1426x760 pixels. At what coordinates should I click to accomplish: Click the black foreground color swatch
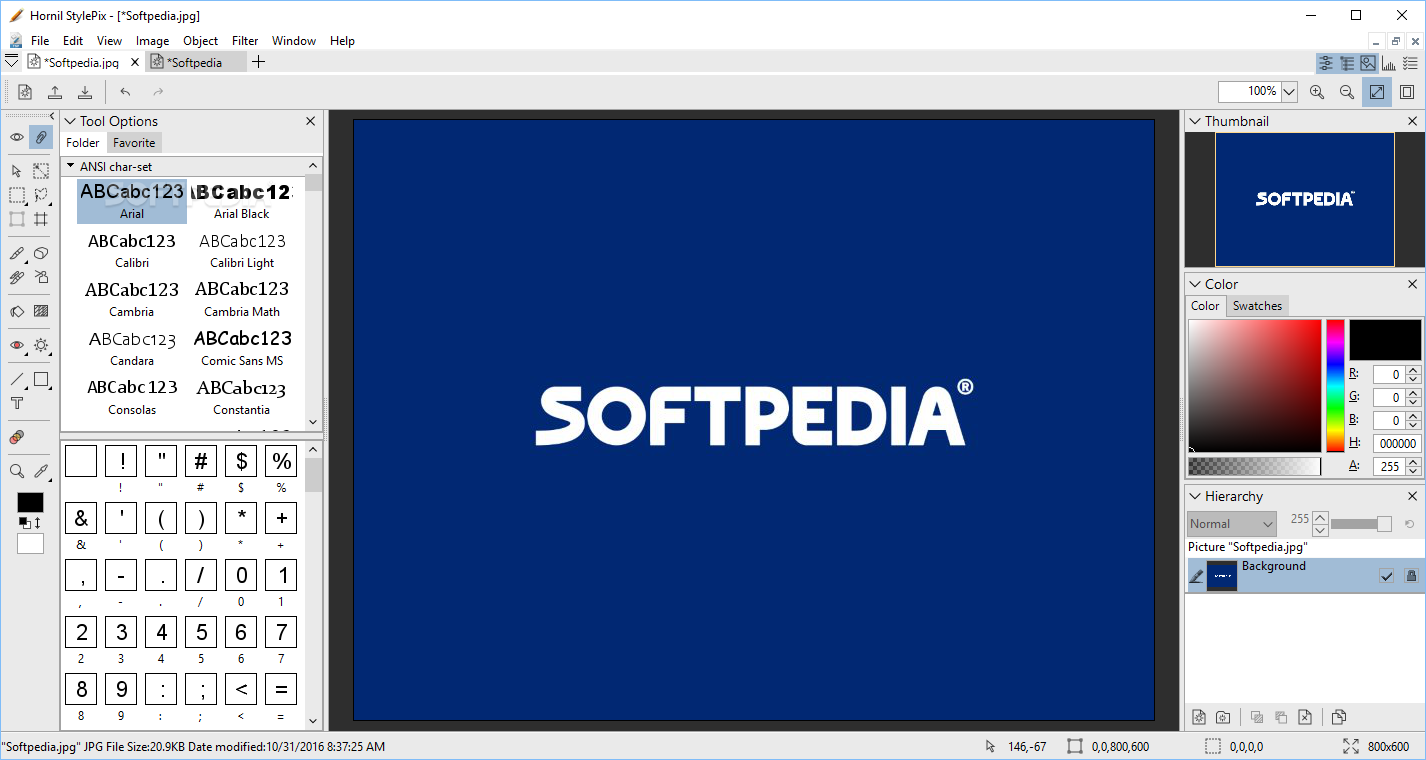coord(30,503)
